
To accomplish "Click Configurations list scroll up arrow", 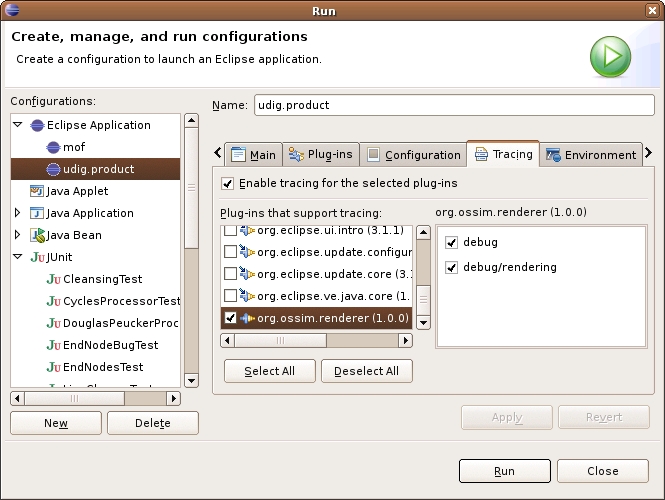I will pyautogui.click(x=192, y=121).
